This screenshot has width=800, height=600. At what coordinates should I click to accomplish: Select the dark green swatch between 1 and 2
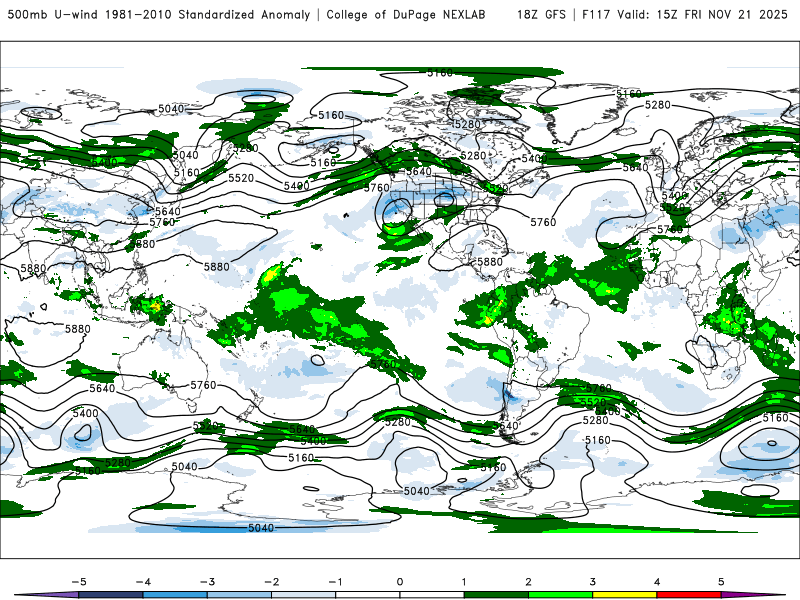(496, 595)
